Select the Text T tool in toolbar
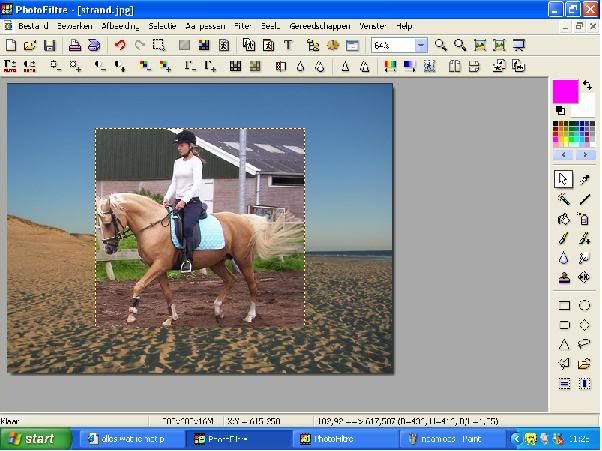Screen dimensions: 602x451 288,45
